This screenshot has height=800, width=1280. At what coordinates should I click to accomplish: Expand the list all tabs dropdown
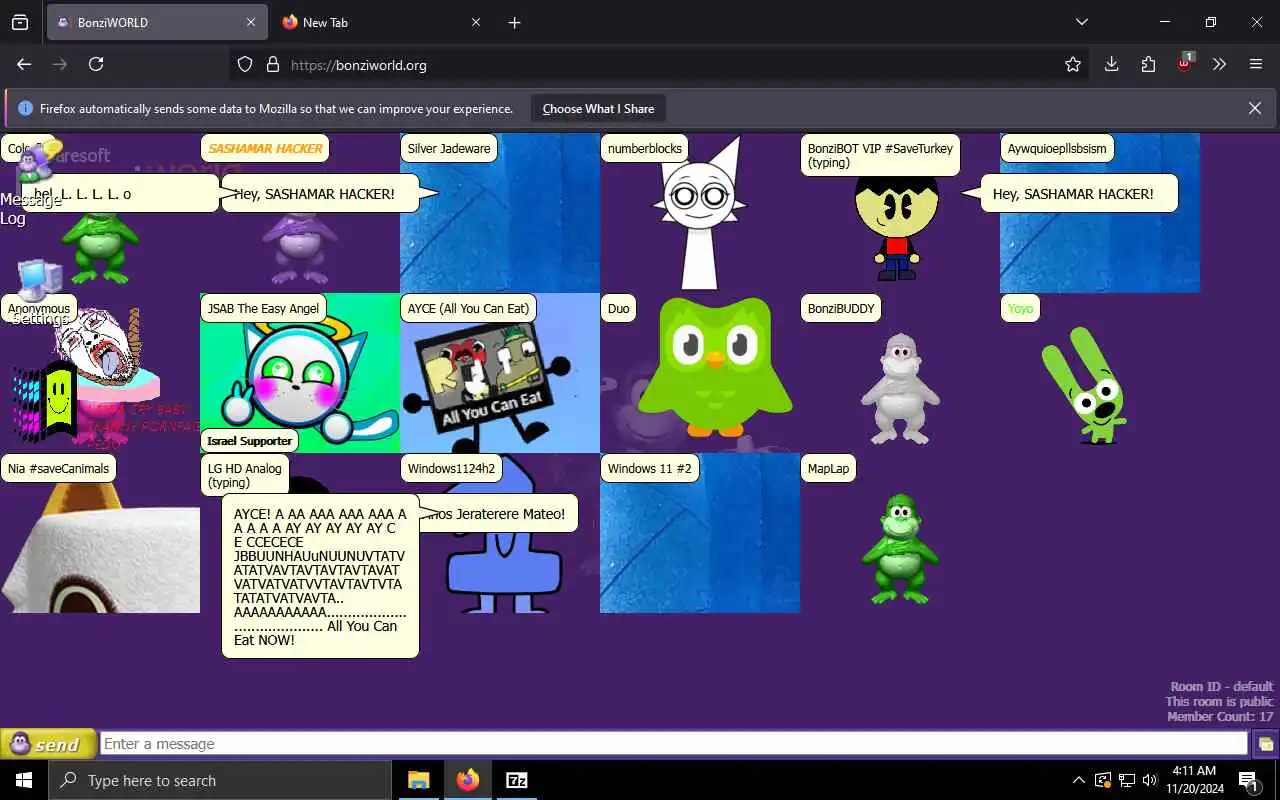pyautogui.click(x=1081, y=22)
